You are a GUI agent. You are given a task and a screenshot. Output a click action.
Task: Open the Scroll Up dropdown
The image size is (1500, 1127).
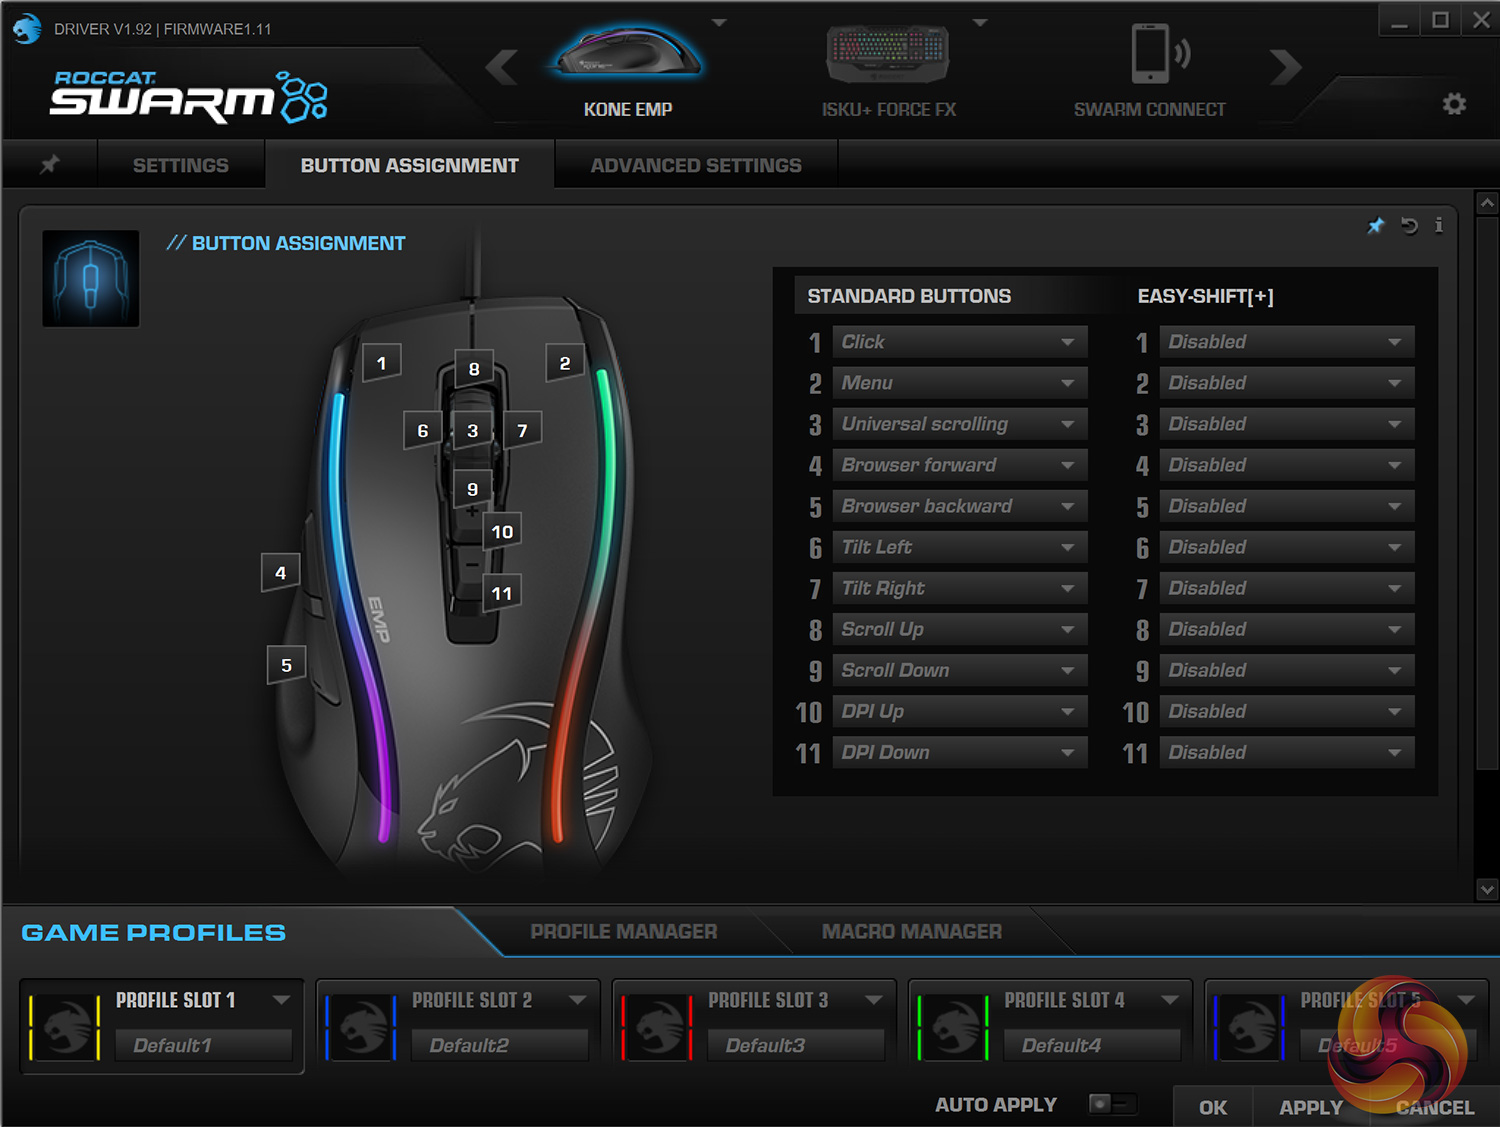coord(960,629)
